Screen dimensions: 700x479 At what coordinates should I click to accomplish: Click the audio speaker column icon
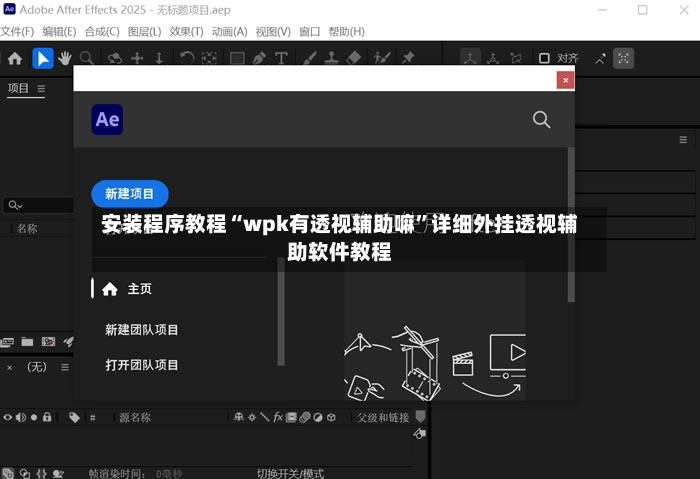point(21,418)
